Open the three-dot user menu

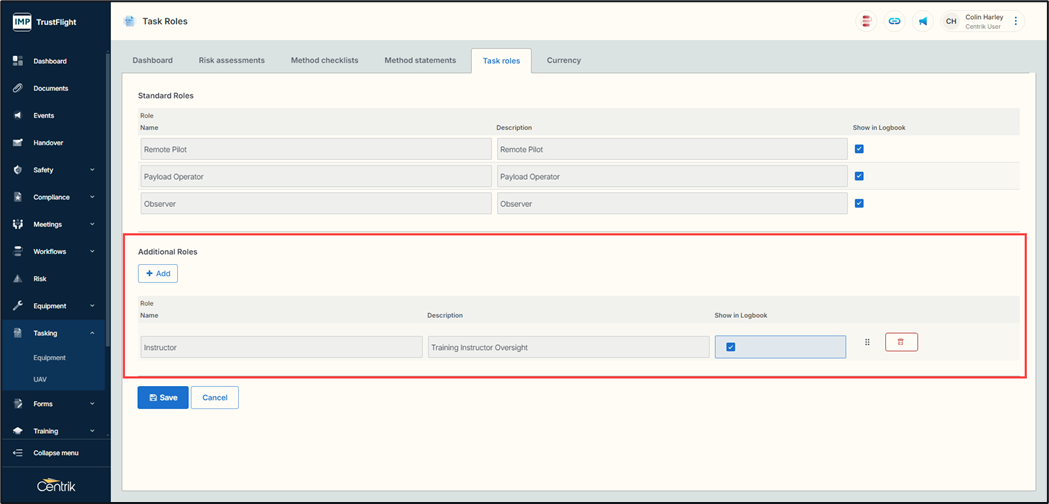pos(1016,21)
